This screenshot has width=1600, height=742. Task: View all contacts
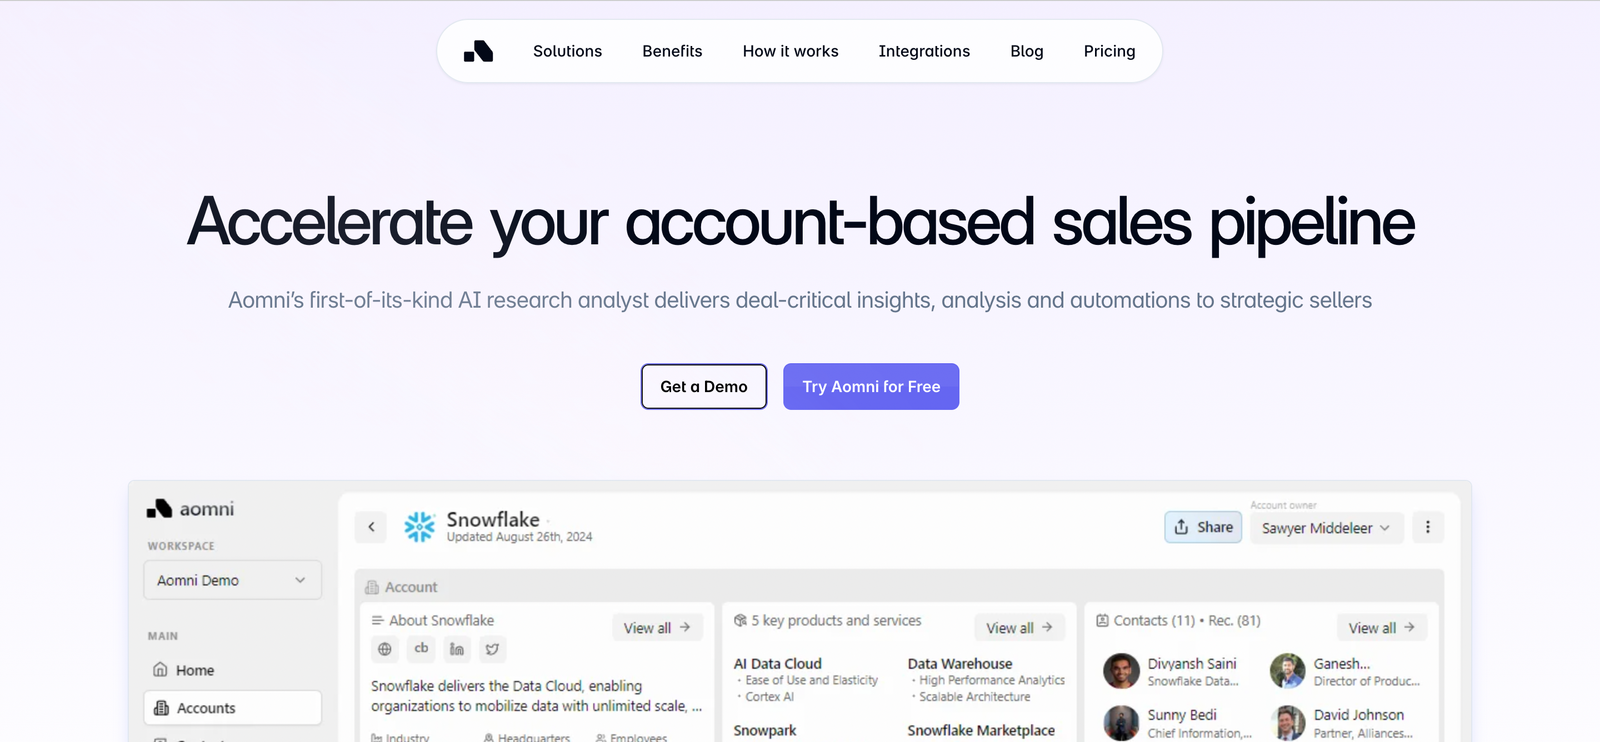(1382, 627)
